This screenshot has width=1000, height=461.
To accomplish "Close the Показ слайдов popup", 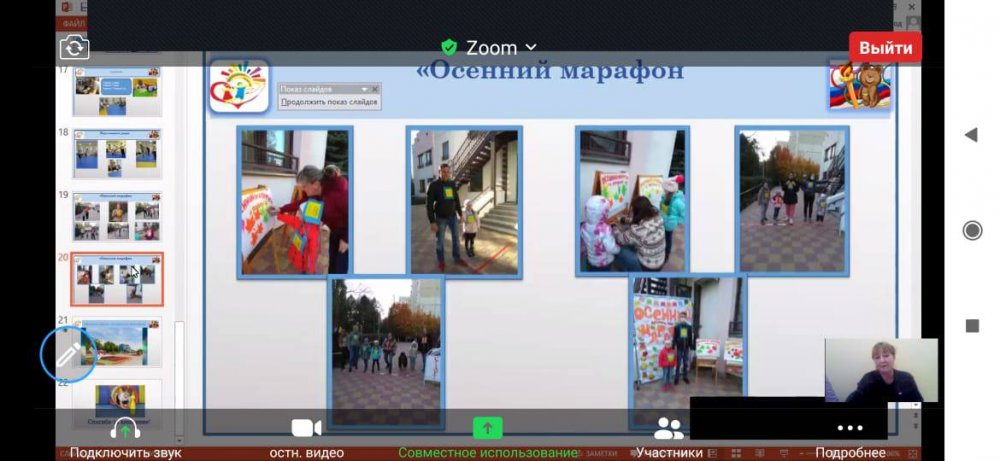I will point(375,89).
